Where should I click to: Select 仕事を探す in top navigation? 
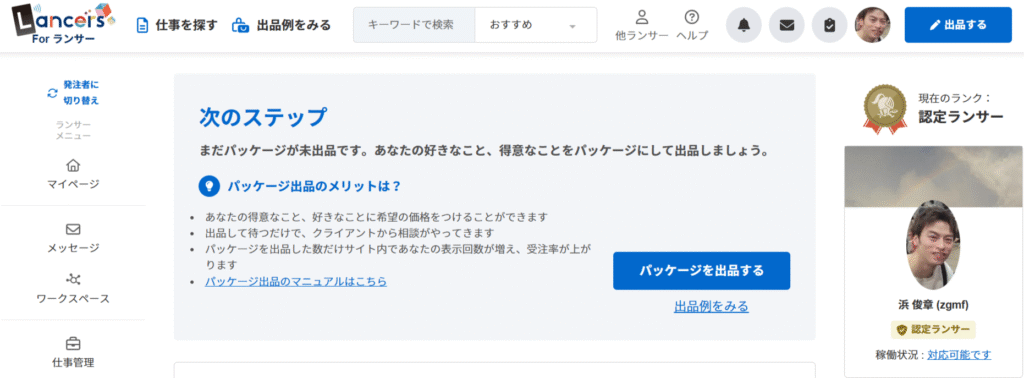point(176,25)
